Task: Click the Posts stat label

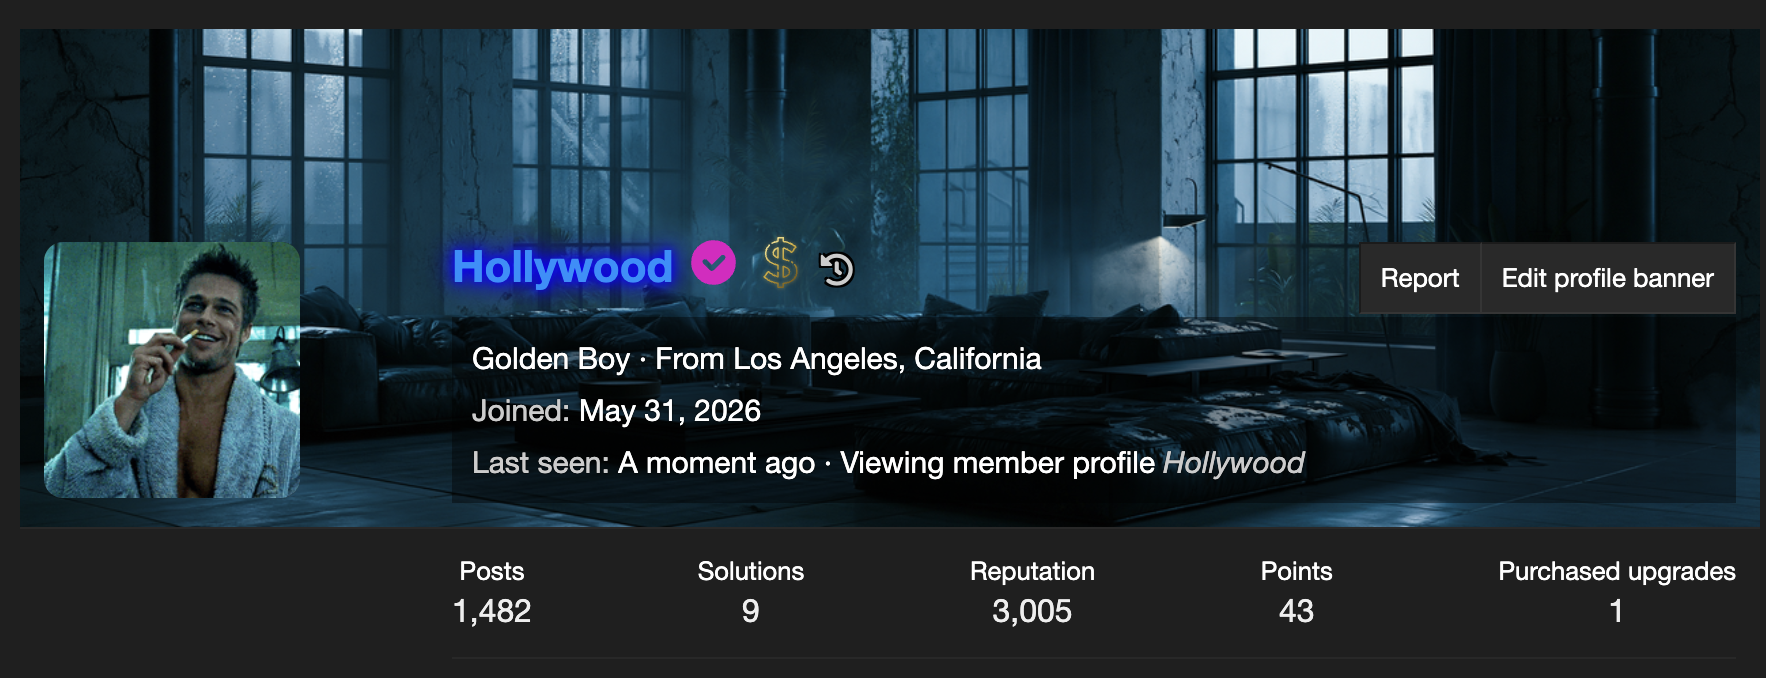Action: coord(492,571)
